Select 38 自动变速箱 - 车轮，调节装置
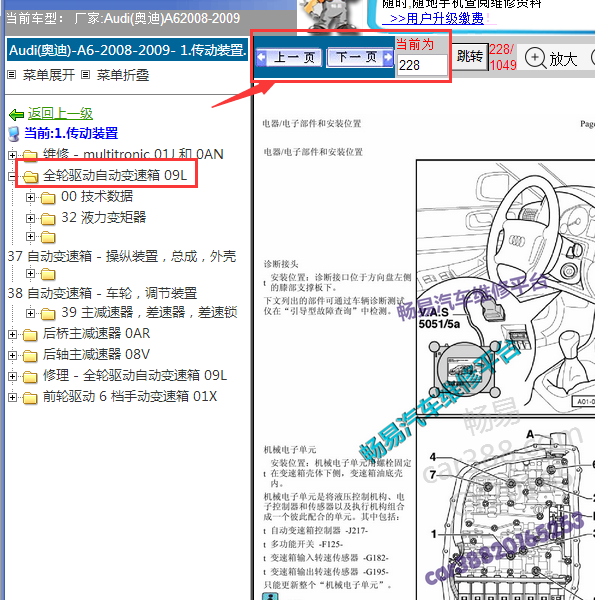The image size is (595, 600). click(x=102, y=293)
